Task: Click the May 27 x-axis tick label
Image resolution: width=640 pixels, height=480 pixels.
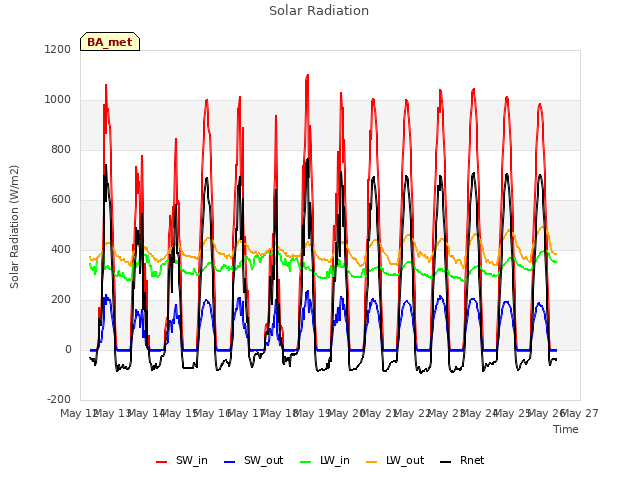Action: [x=580, y=413]
